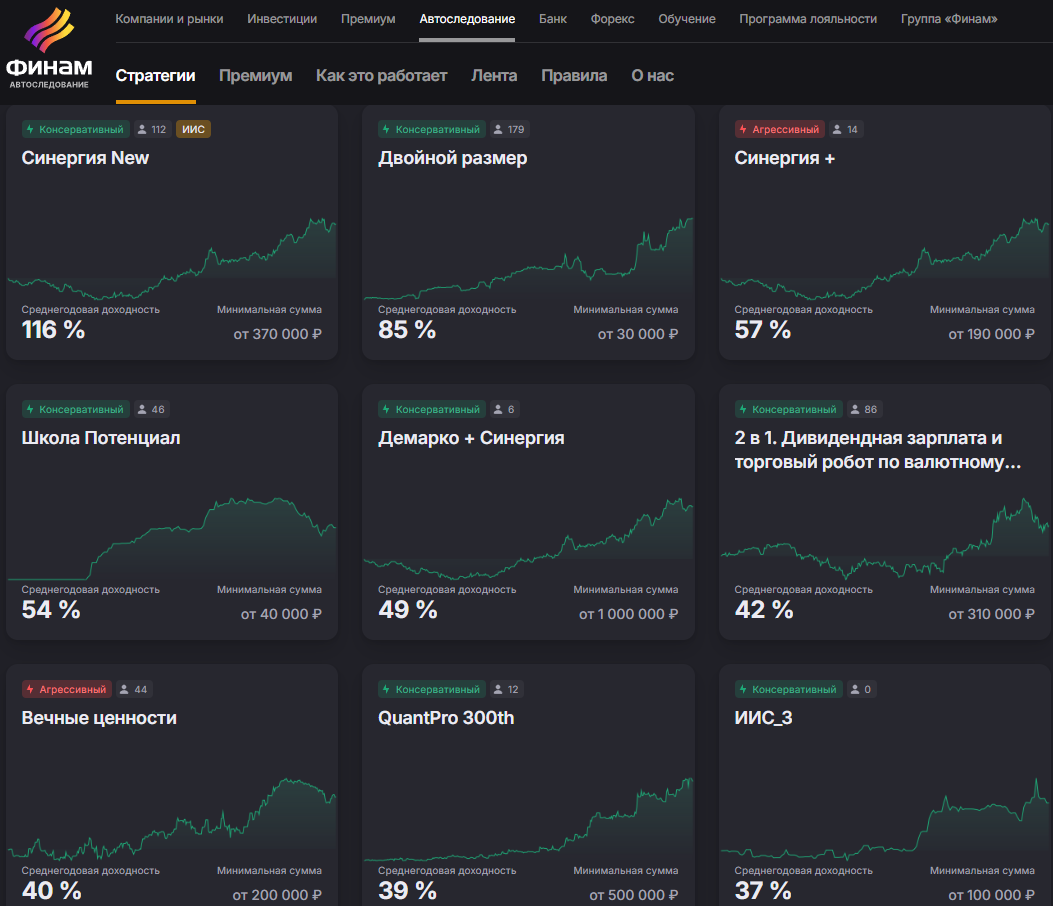1053x906 pixels.
Task: Switch to Как это работает tab
Action: click(381, 76)
